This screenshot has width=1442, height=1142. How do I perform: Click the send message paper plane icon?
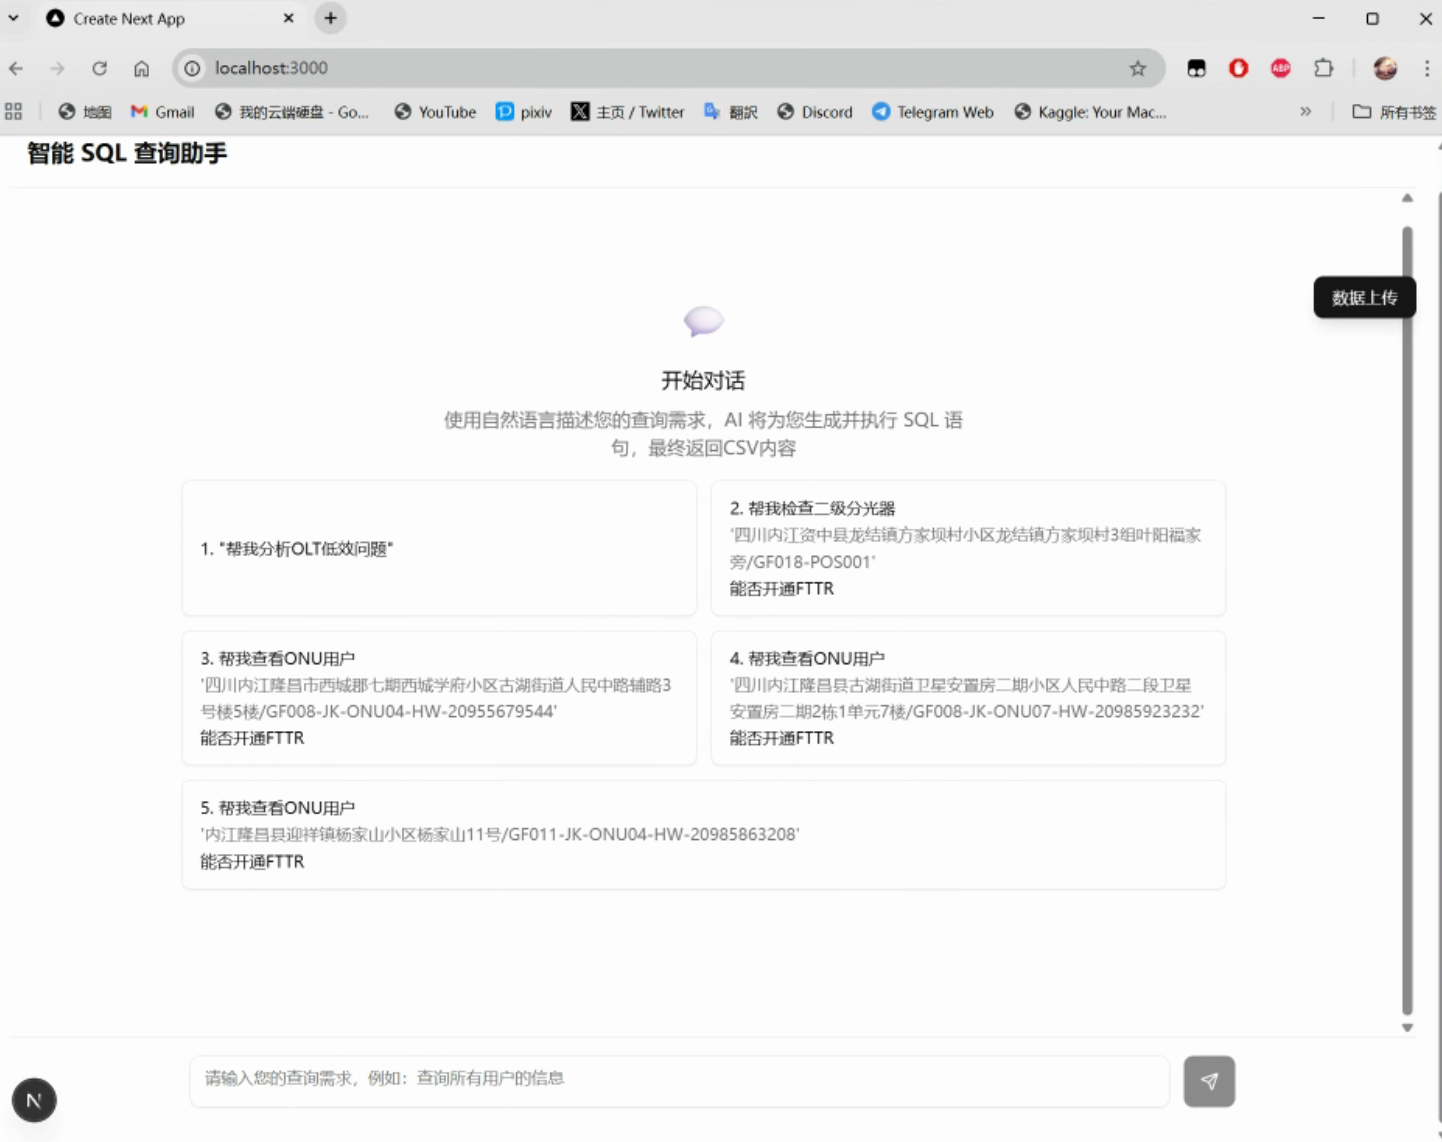coord(1208,1081)
